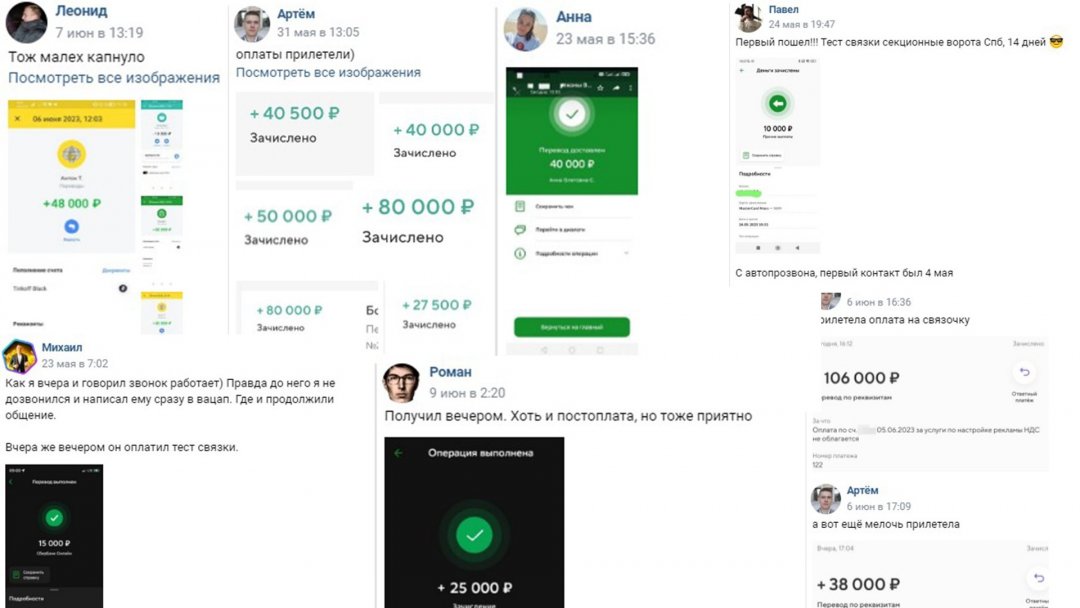Click Посмотреть все изображения under Леонид's post
This screenshot has height=608, width=1080.
(x=114, y=78)
